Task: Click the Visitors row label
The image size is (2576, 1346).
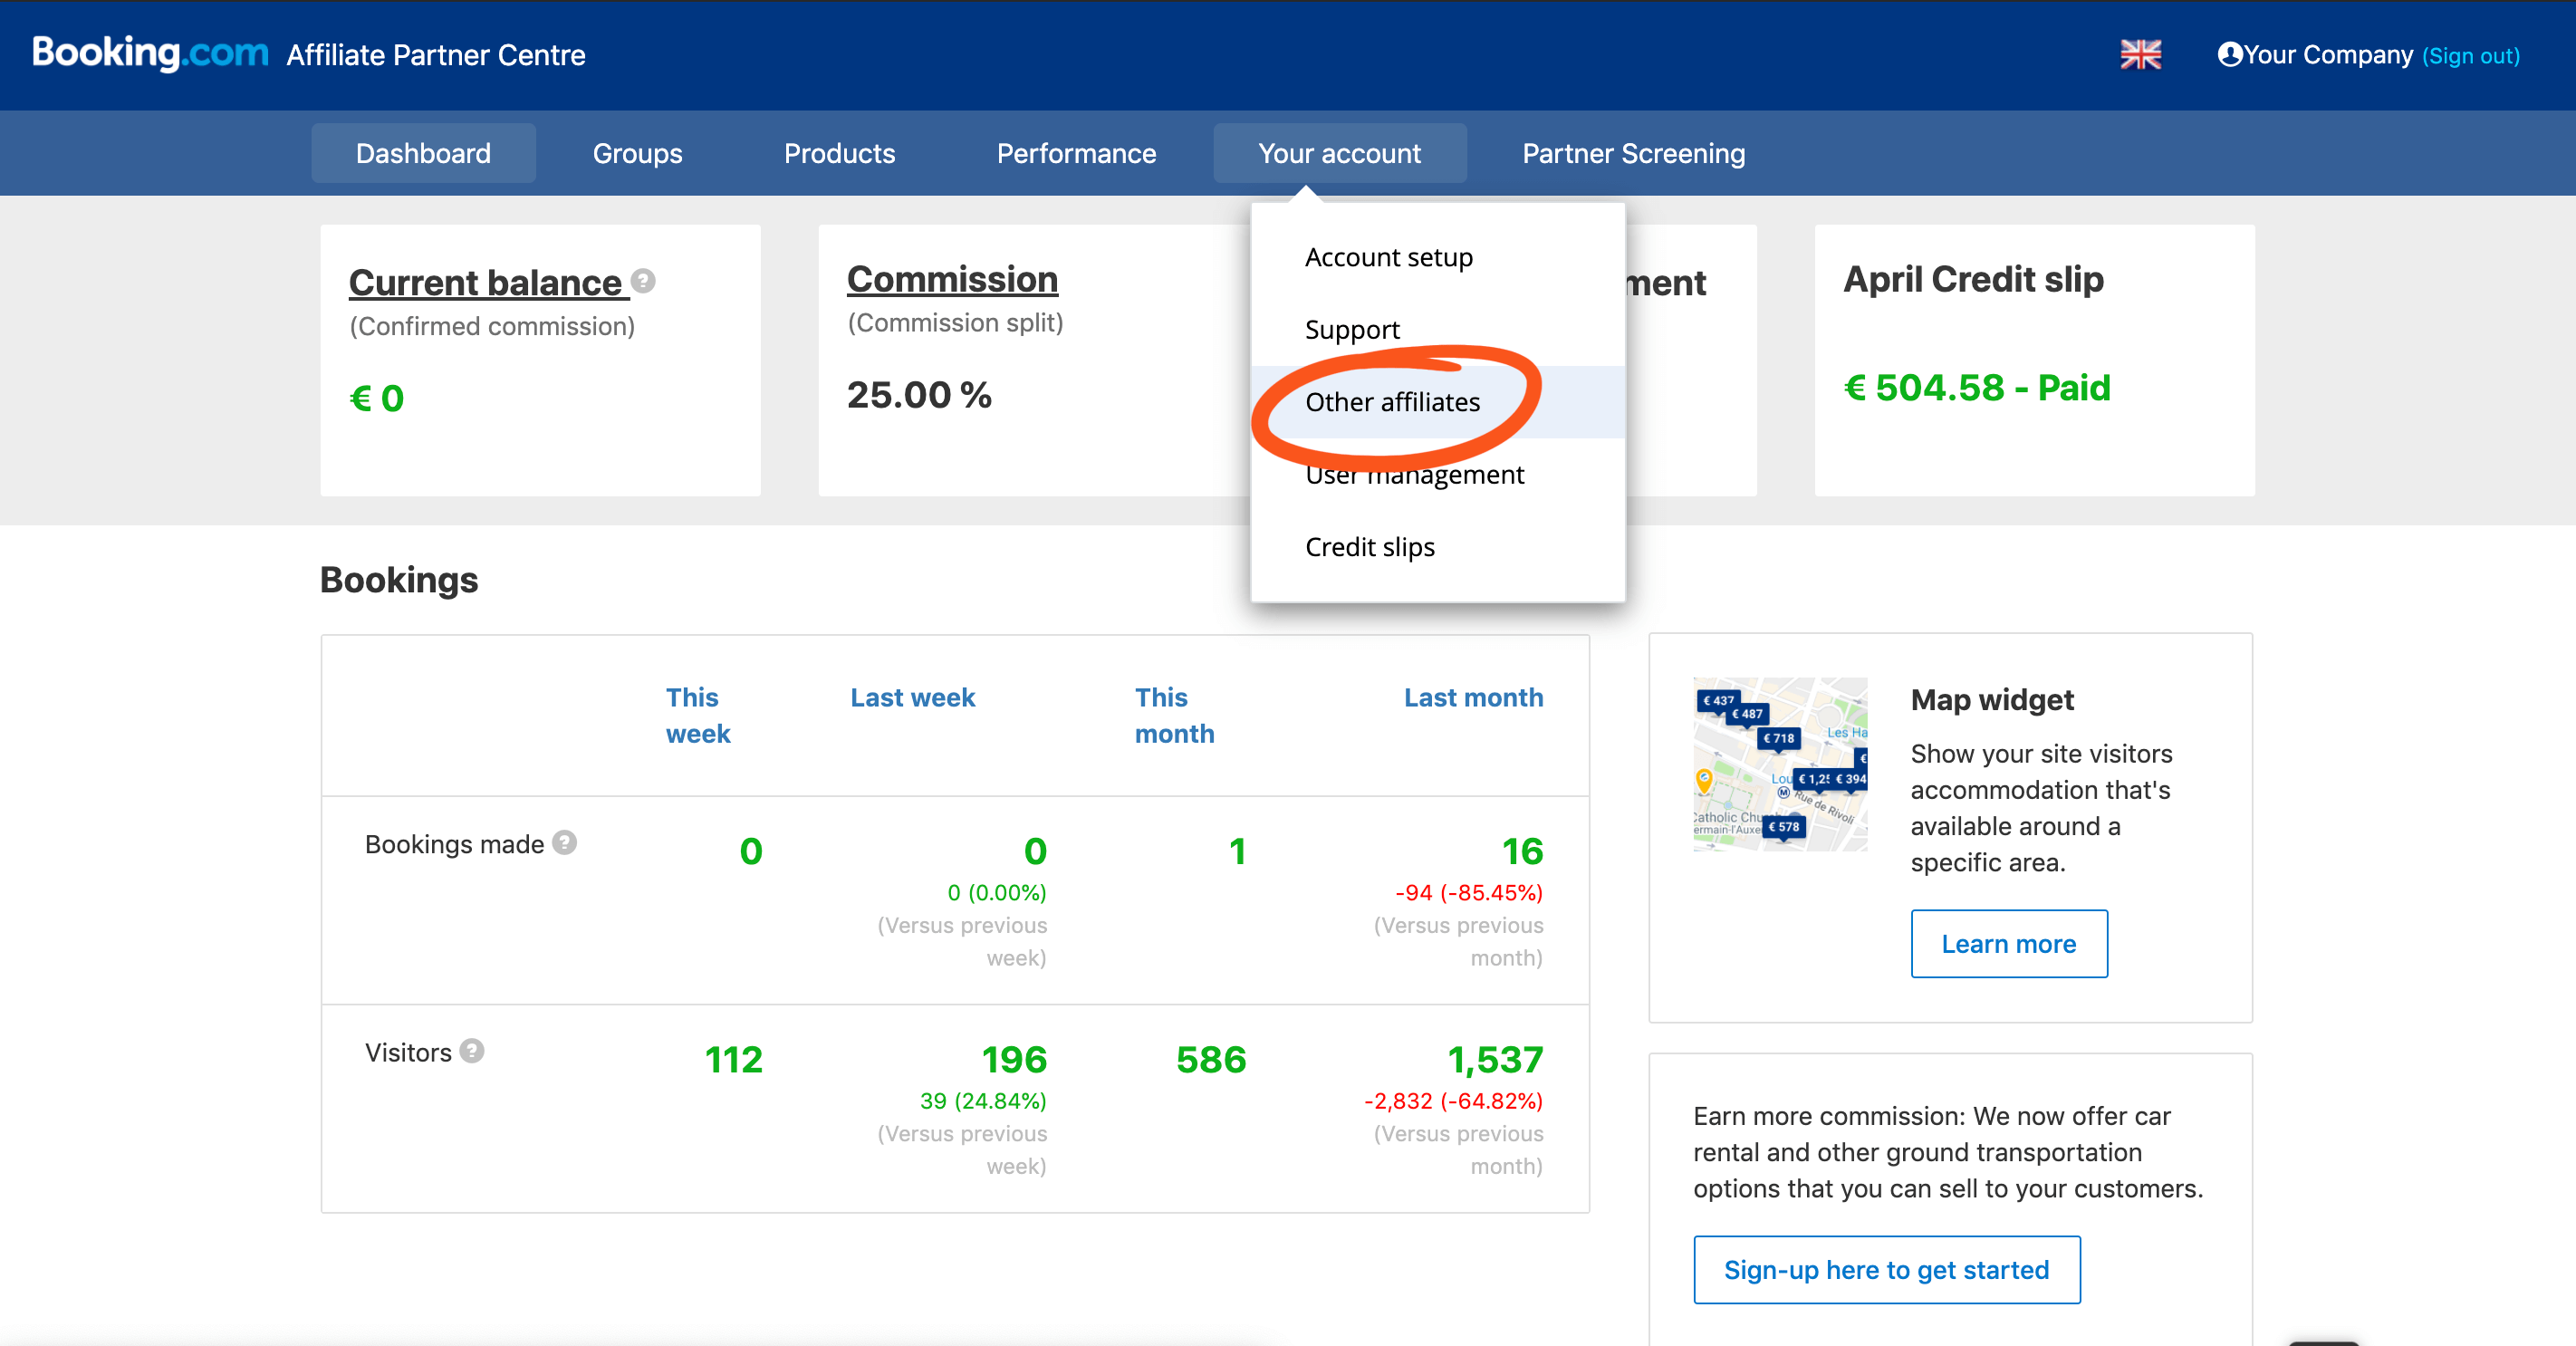Action: pyautogui.click(x=408, y=1052)
